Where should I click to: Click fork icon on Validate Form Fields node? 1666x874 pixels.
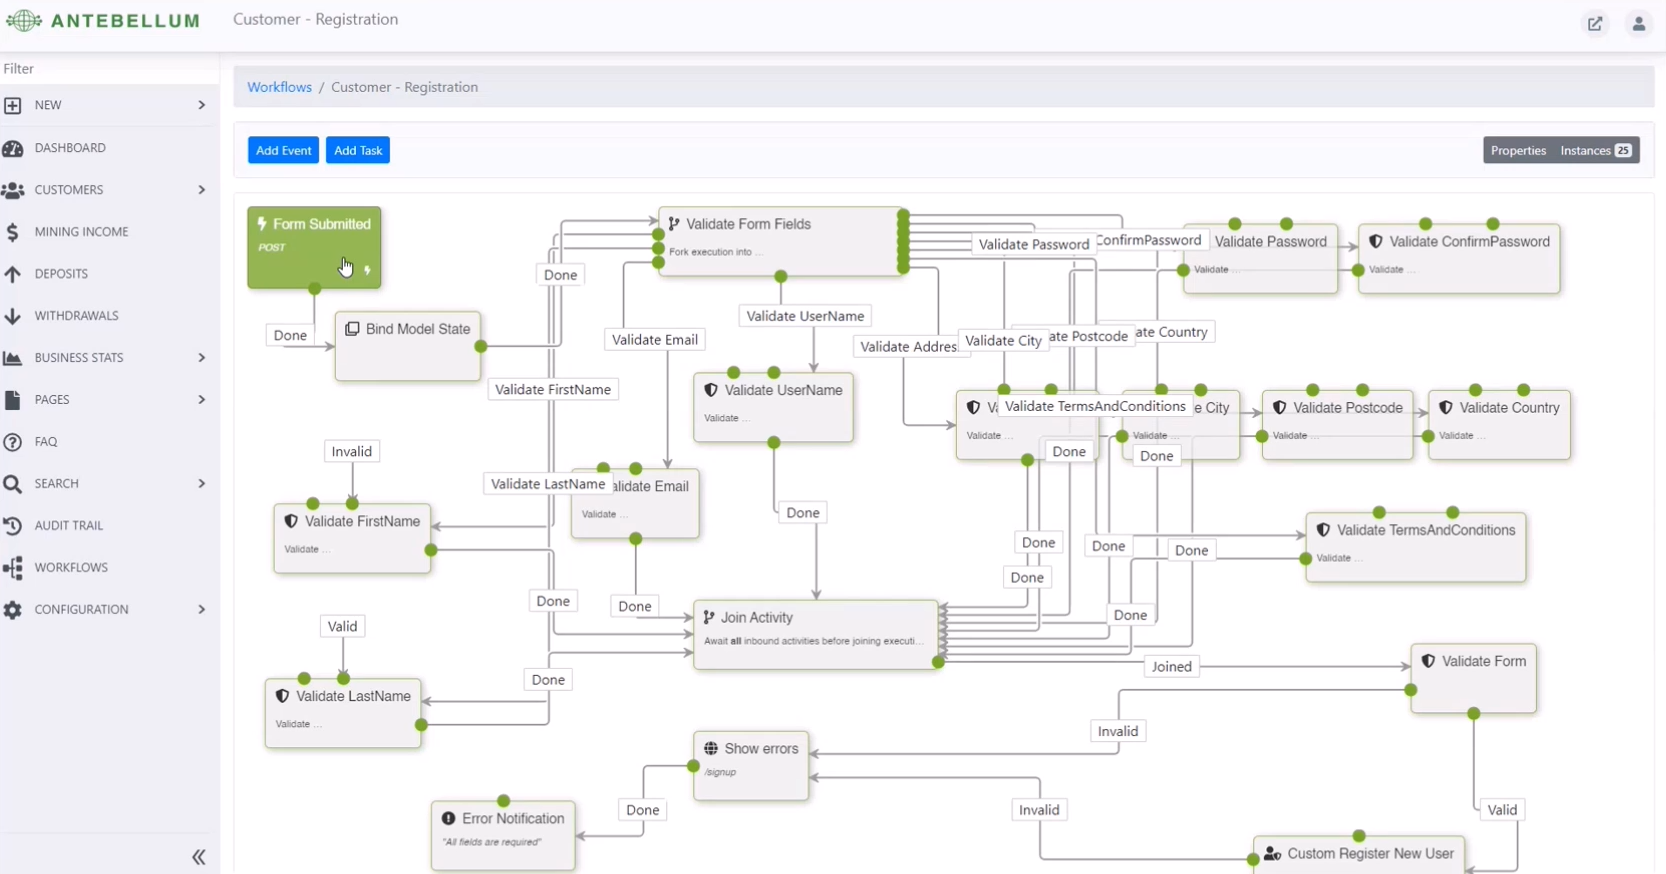tap(674, 224)
